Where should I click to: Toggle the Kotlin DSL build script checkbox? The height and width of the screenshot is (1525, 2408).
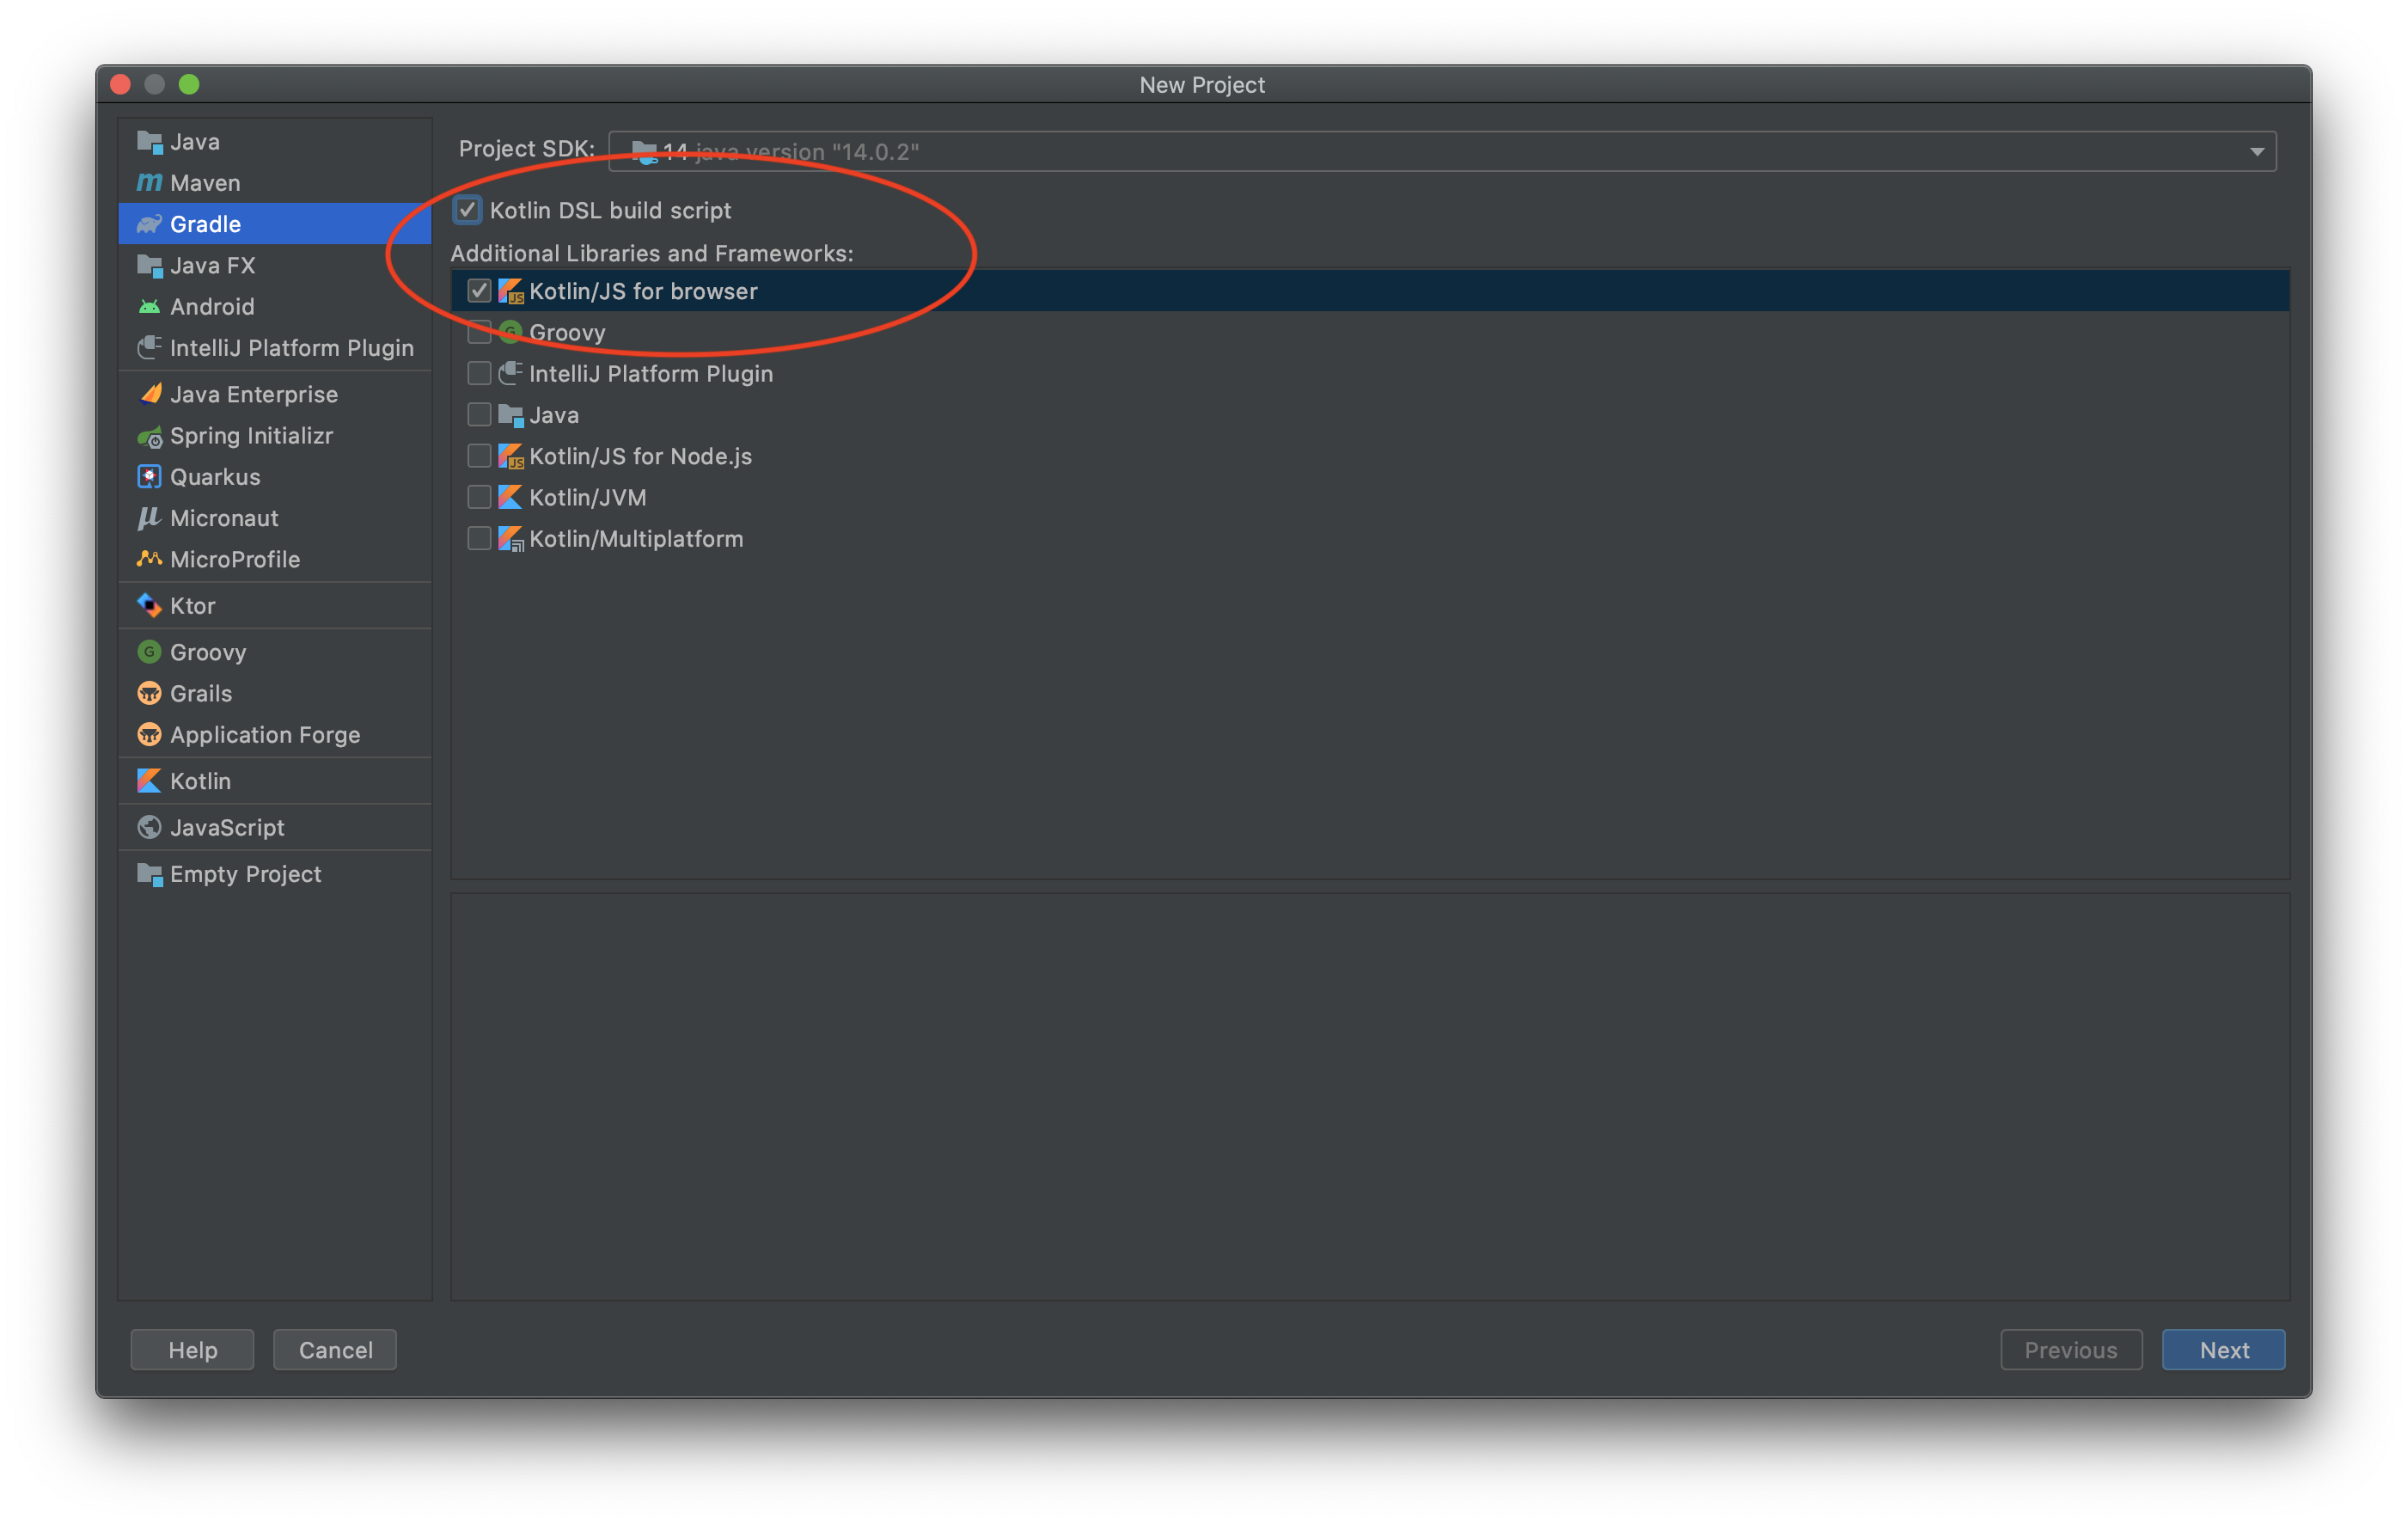click(463, 209)
